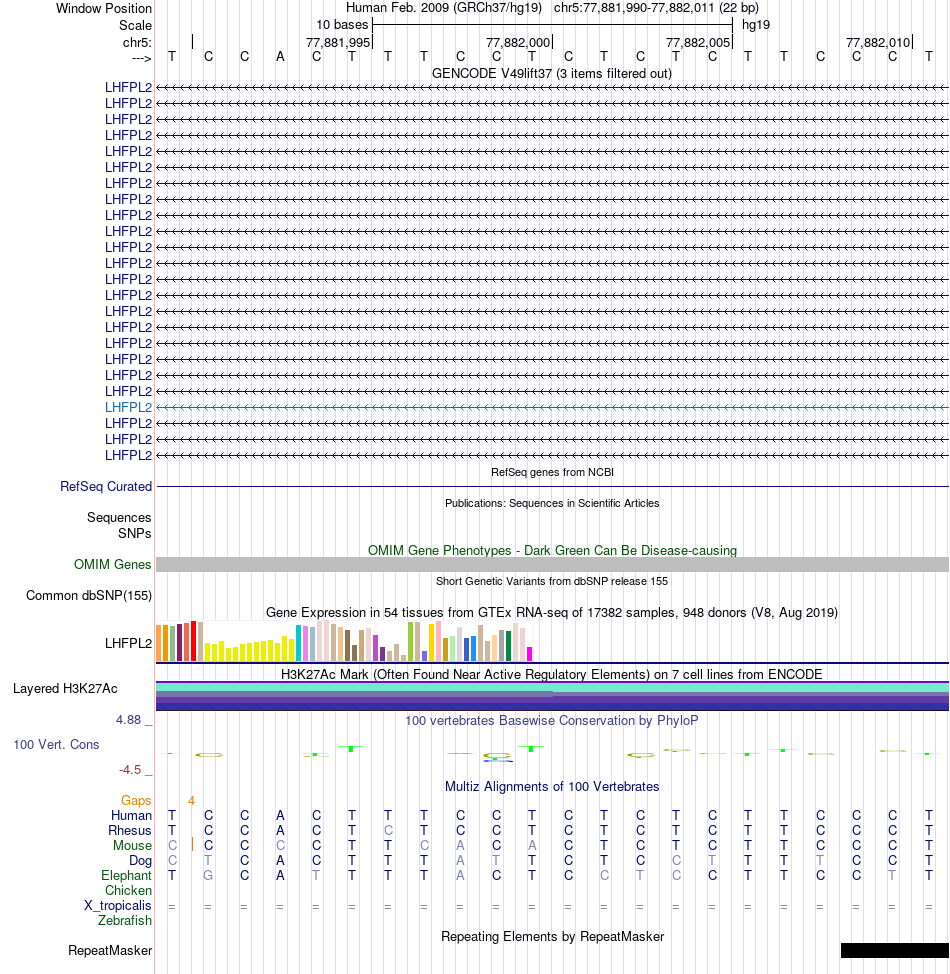
Task: Click the 'SNPs' track label
Action: point(134,534)
